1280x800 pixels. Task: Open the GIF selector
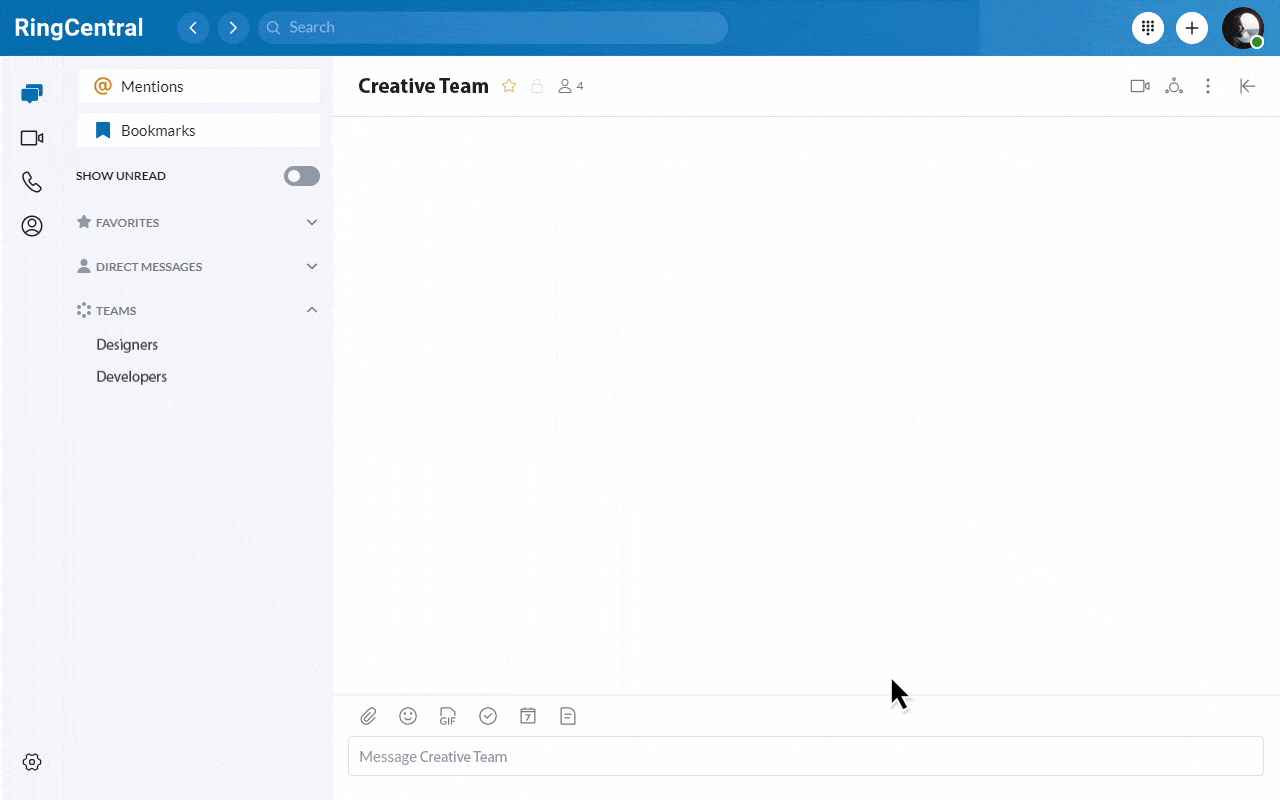(x=448, y=716)
